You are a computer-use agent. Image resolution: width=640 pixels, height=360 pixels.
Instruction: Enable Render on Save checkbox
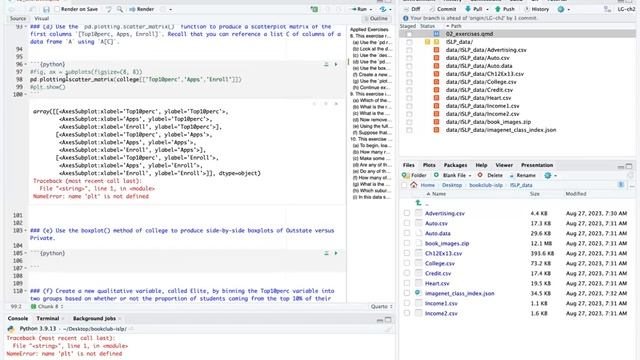[x=57, y=9]
